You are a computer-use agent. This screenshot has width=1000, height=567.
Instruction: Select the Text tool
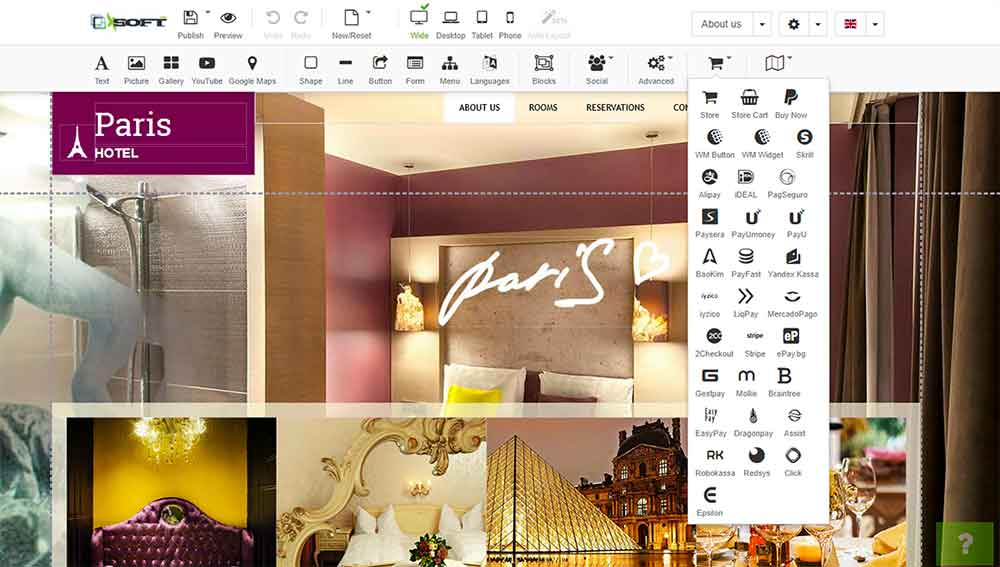tap(102, 70)
